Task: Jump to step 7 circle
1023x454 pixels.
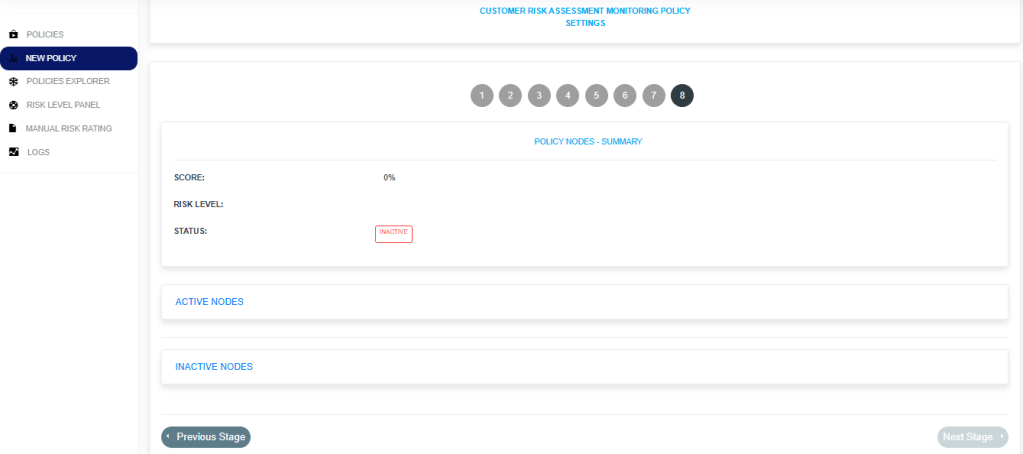Action: tap(653, 95)
